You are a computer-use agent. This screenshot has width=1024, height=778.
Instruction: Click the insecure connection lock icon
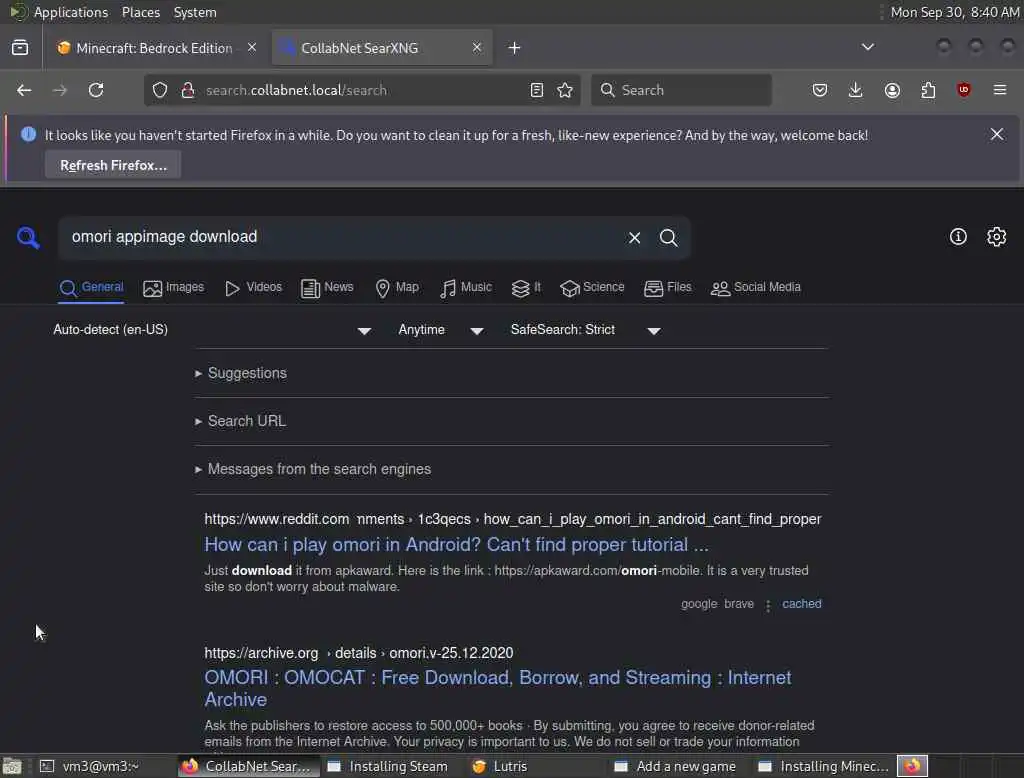188,90
